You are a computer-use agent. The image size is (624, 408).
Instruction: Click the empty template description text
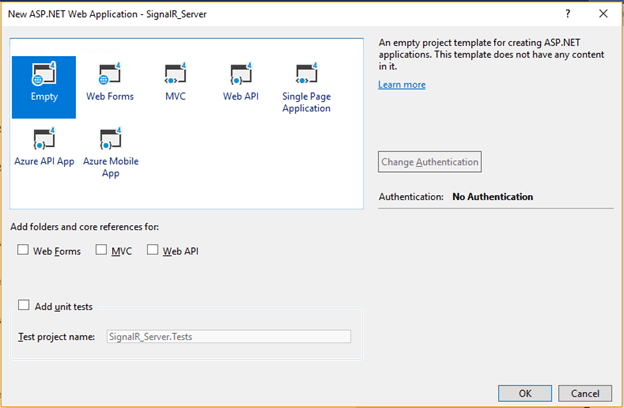coord(491,55)
